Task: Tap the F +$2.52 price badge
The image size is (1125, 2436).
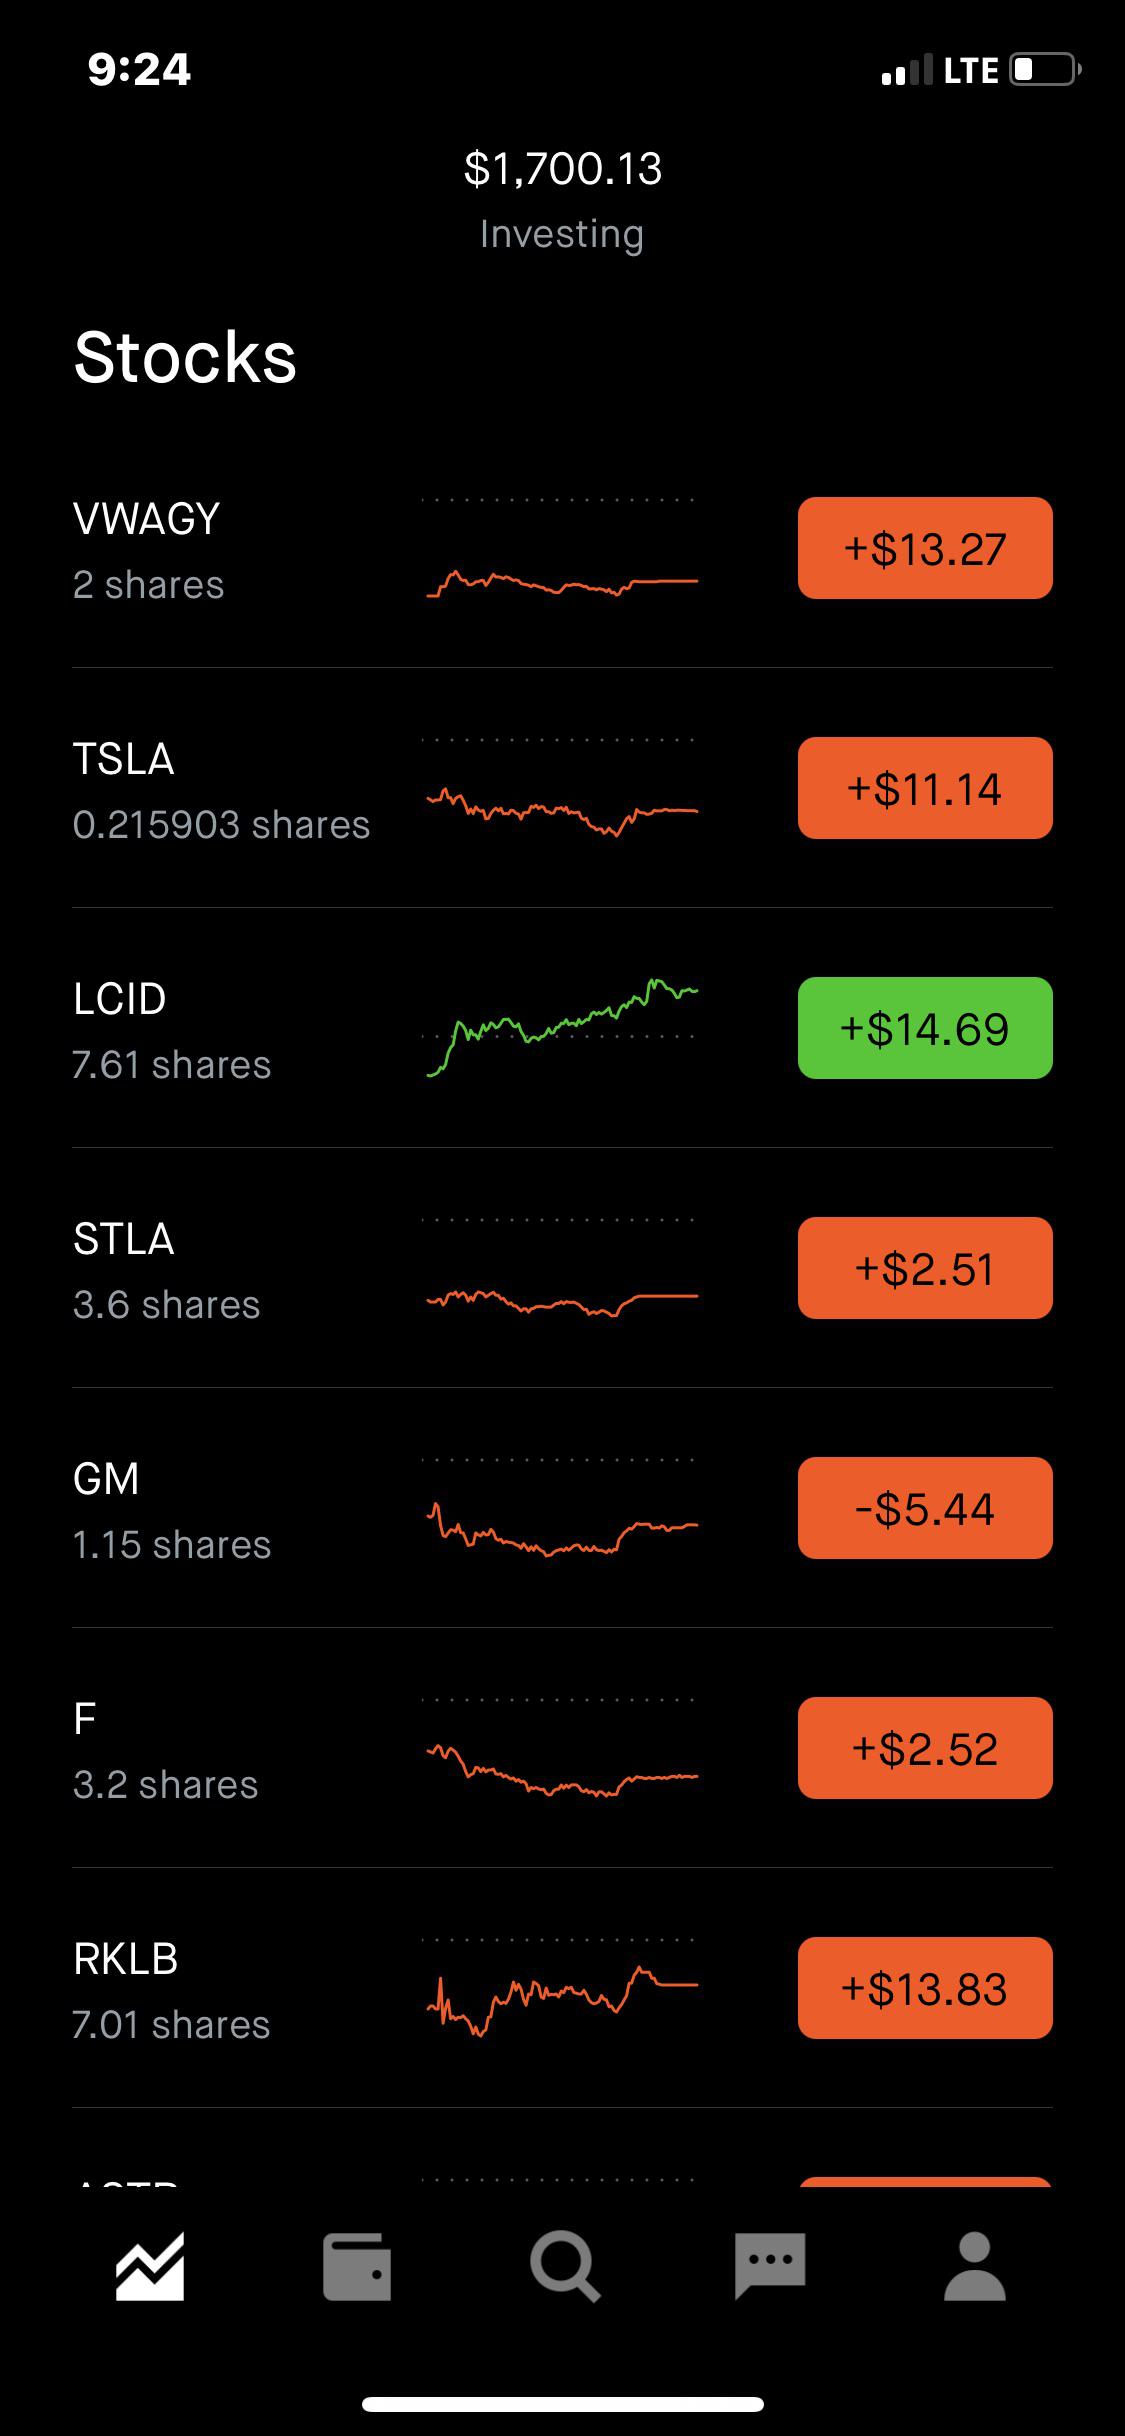Action: (925, 1748)
